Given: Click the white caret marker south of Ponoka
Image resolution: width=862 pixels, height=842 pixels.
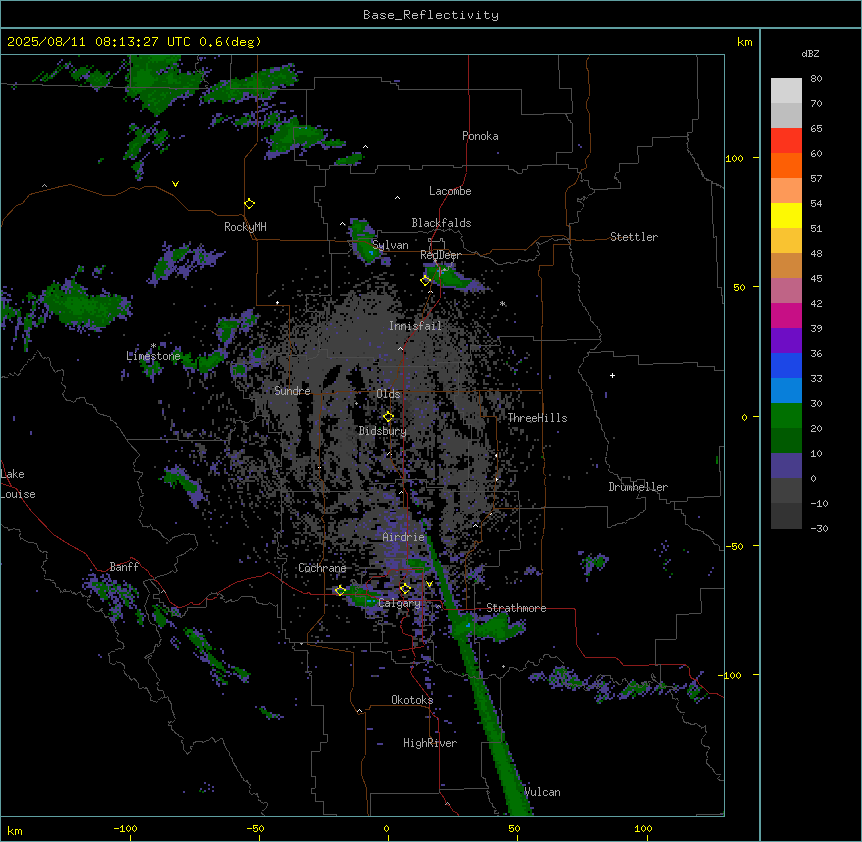Looking at the screenshot, I should (397, 198).
